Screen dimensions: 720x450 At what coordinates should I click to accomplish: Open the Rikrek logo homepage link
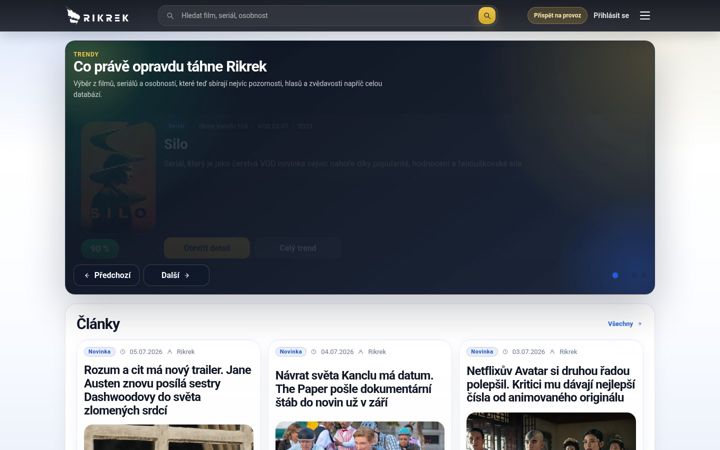click(x=97, y=16)
